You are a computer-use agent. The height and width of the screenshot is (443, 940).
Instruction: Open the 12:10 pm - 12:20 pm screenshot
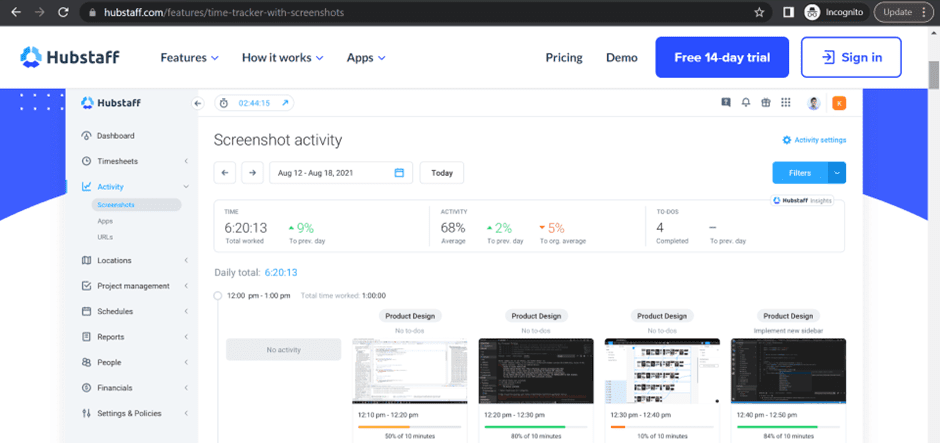click(x=409, y=371)
